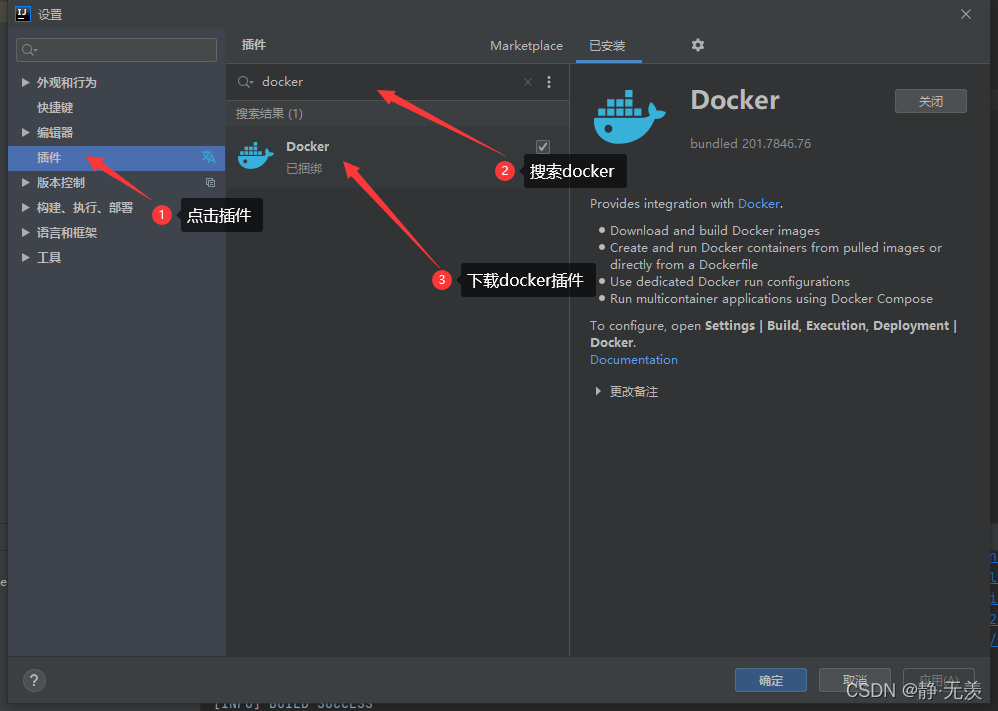
Task: Click the IntelliJ IDEA logo icon
Action: coord(22,13)
